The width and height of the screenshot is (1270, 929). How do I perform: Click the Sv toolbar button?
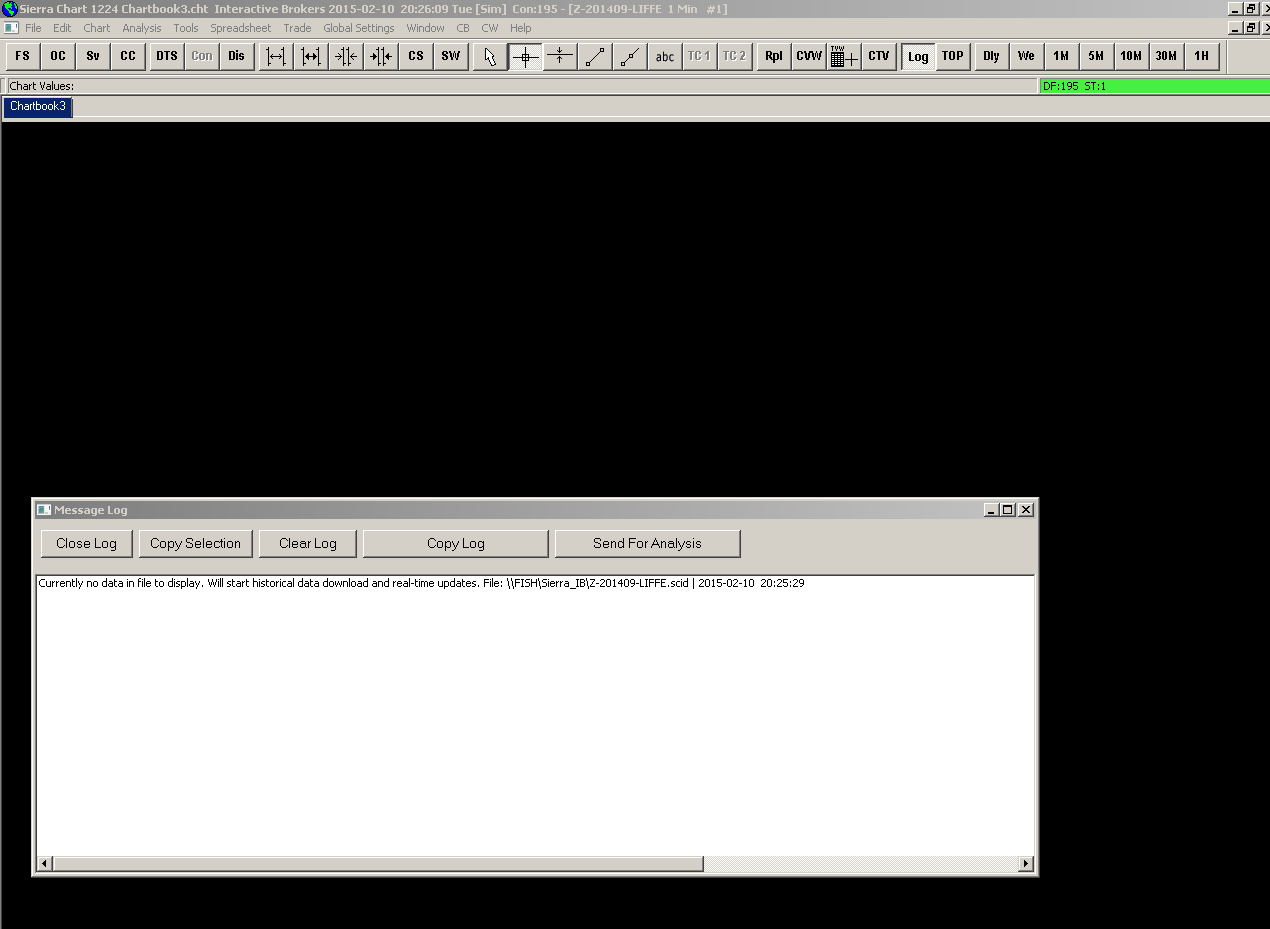coord(93,56)
